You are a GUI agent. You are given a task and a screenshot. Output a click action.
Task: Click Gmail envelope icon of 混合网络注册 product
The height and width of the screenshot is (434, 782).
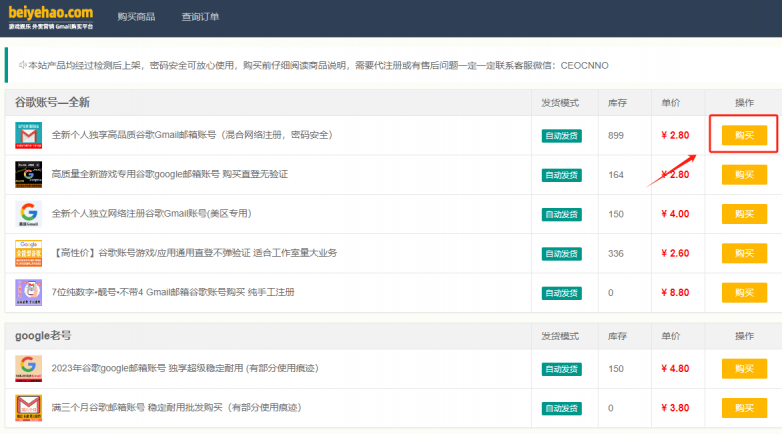coord(28,135)
